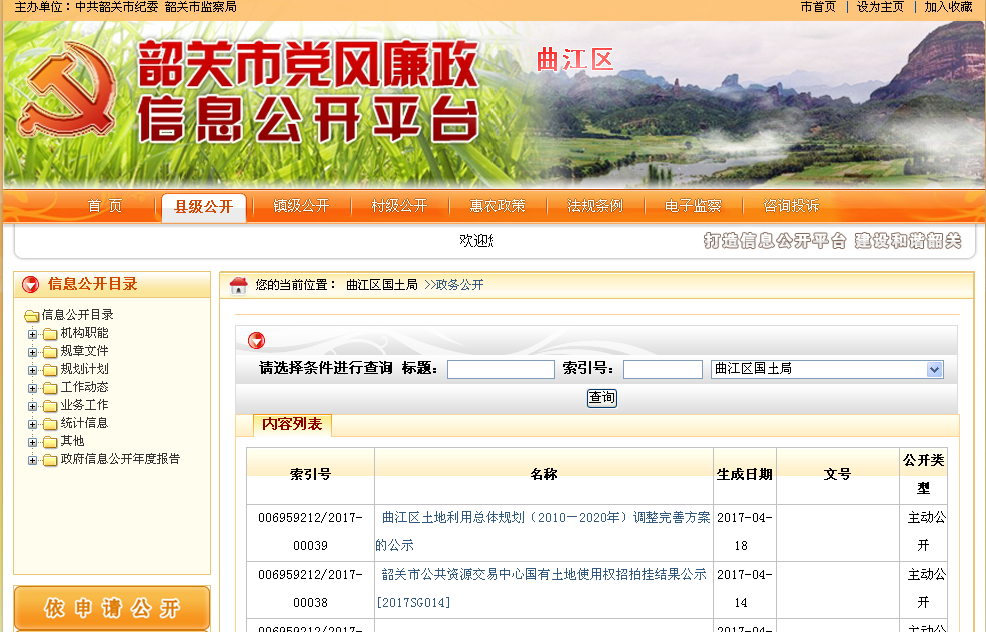Expand the 机构职能 tree node
The width and height of the screenshot is (986, 632).
(32, 334)
